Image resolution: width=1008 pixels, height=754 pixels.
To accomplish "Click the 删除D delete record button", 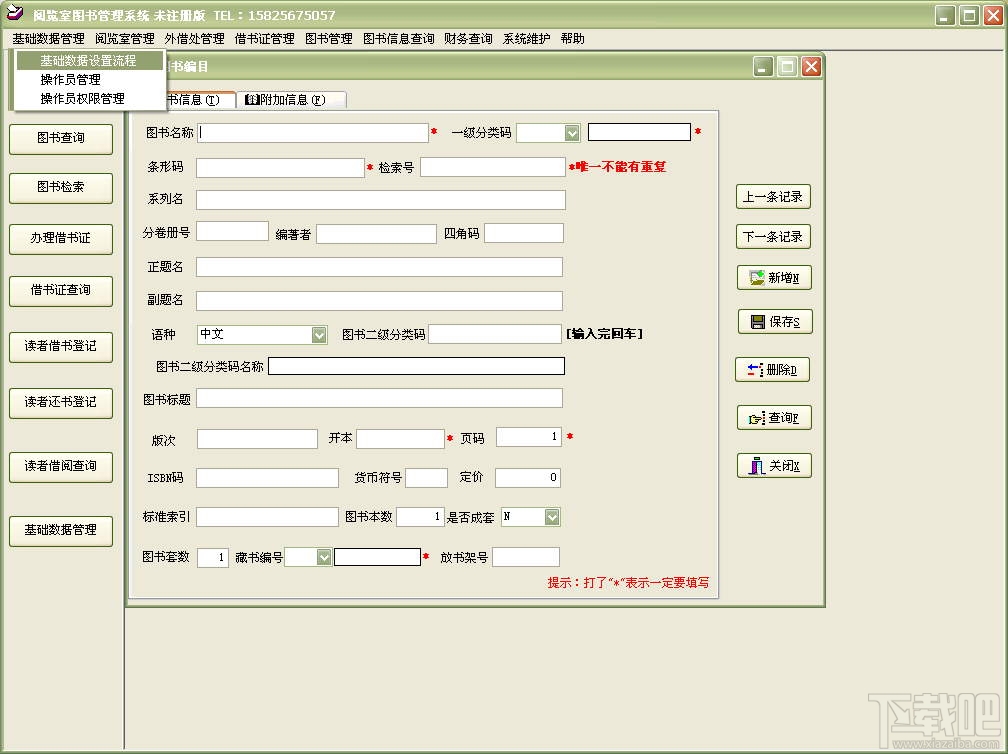I will point(772,370).
